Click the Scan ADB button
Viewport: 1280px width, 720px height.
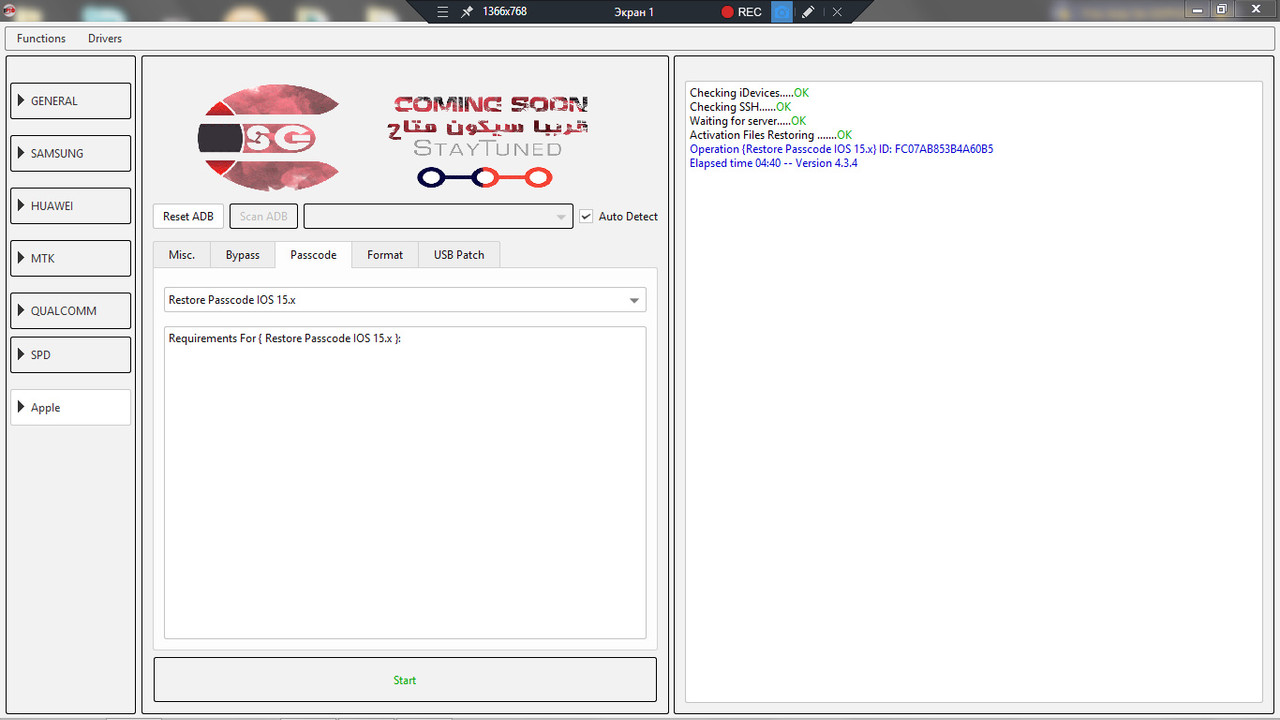(263, 216)
